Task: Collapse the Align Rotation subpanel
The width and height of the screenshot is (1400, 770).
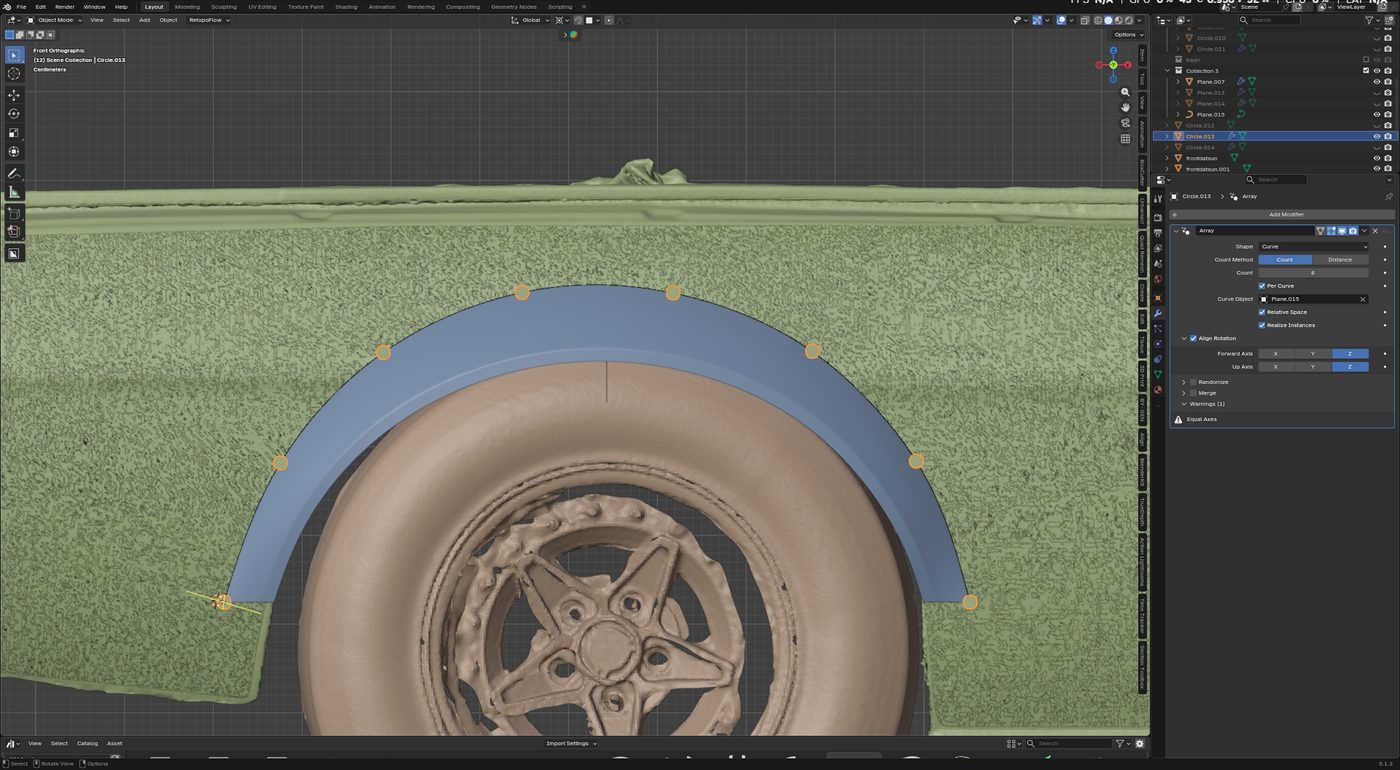Action: coord(1184,338)
